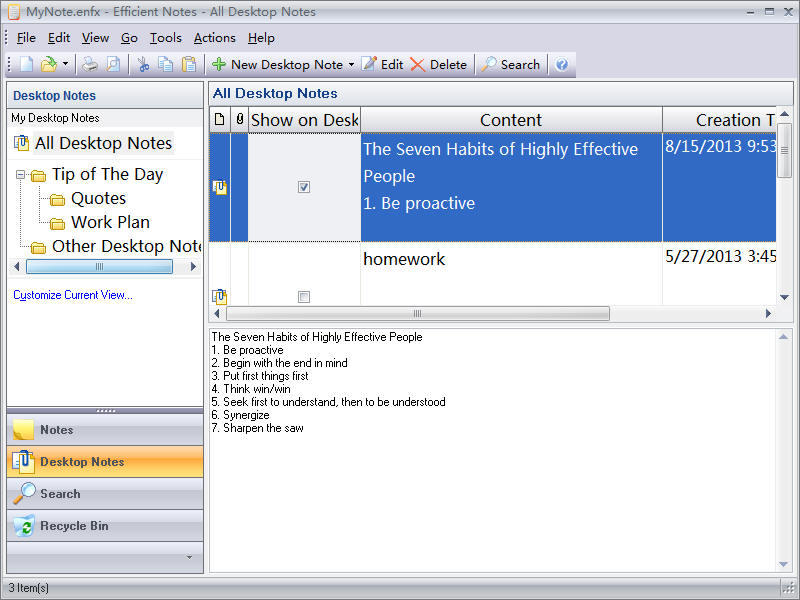Click the notes list vertical scroll up arrow
Screen dimensions: 800x600
785,114
